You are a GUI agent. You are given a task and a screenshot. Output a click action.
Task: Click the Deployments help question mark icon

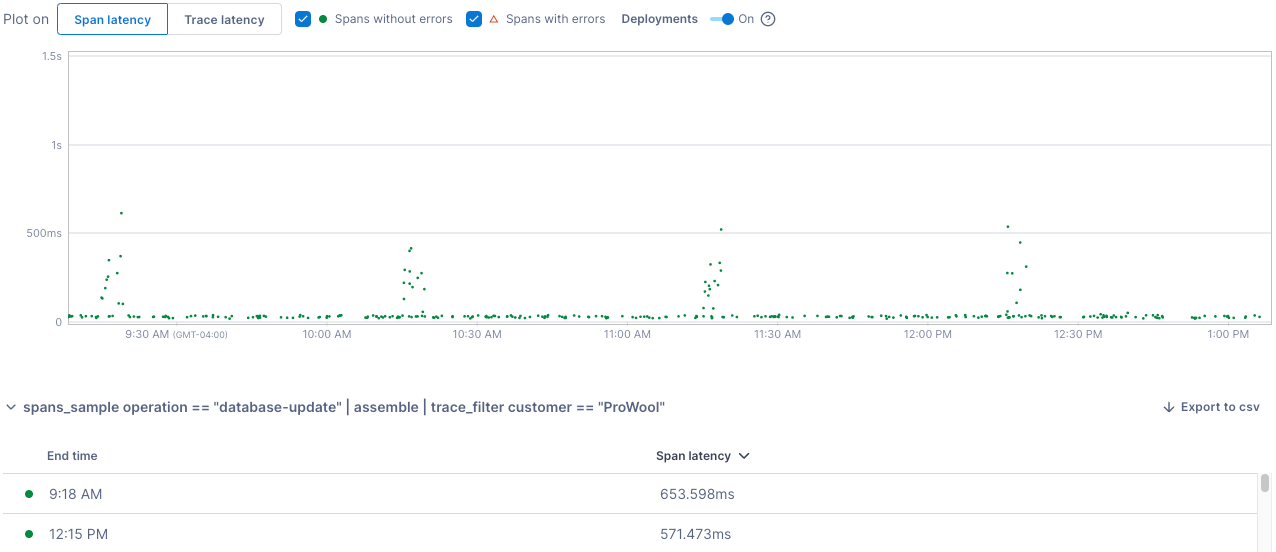768,19
